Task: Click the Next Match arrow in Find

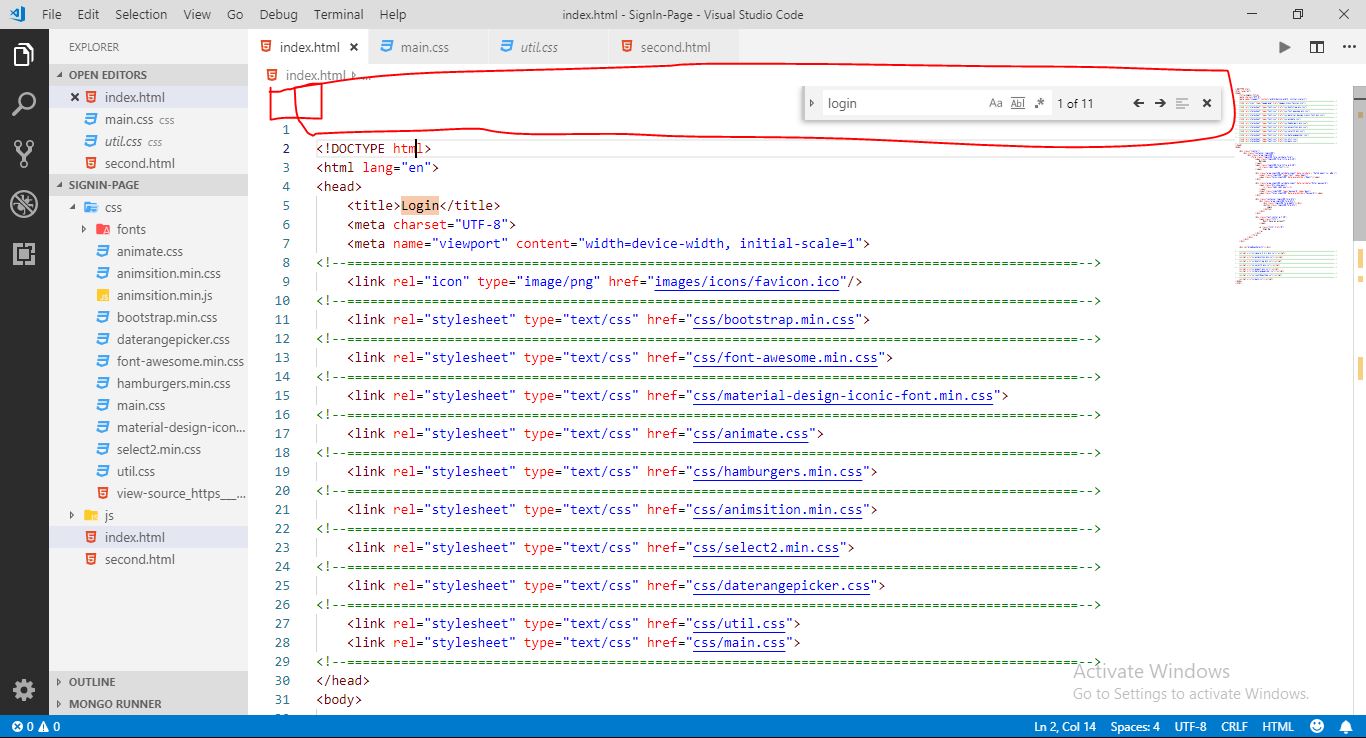Action: click(x=1160, y=102)
